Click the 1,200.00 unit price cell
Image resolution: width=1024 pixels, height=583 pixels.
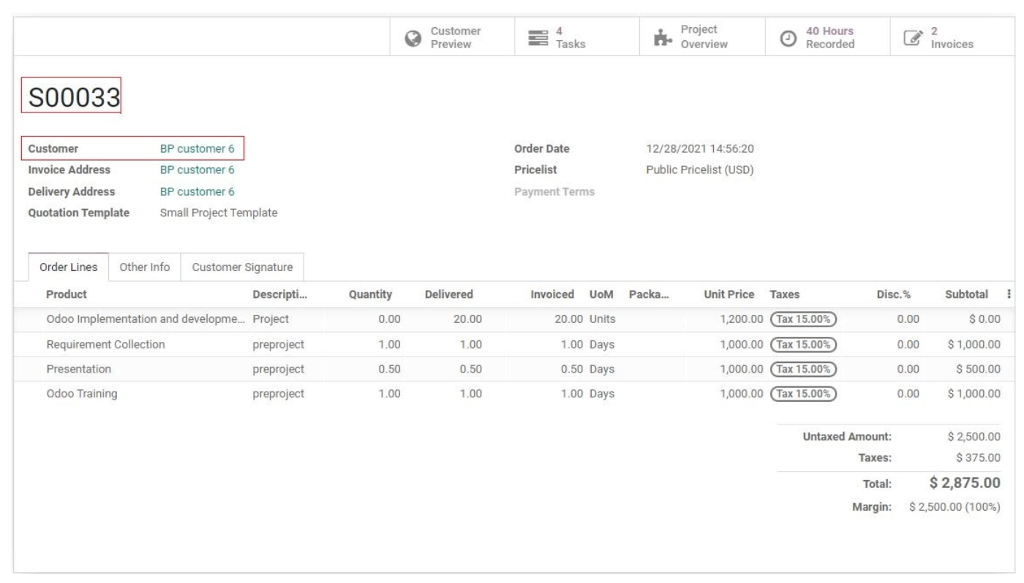point(741,319)
